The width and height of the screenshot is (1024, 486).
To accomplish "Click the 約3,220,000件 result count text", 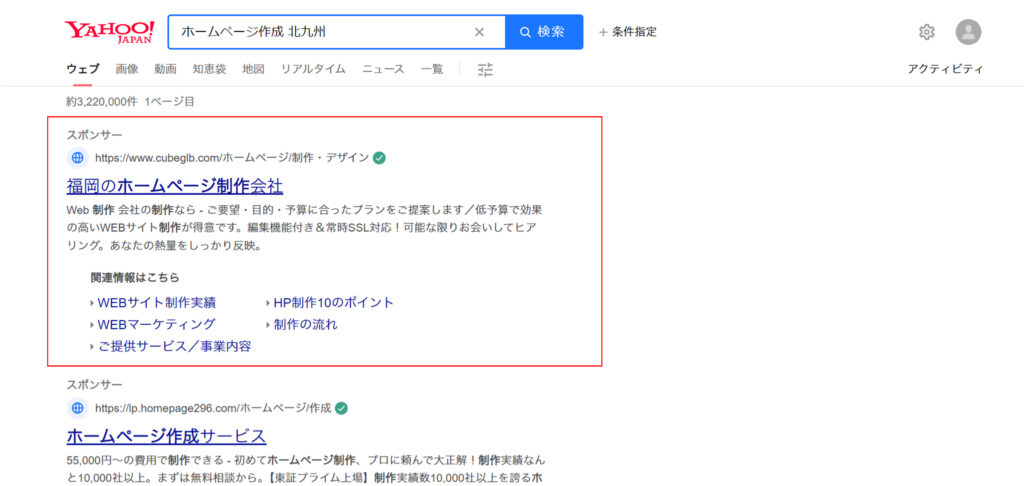I will point(102,102).
